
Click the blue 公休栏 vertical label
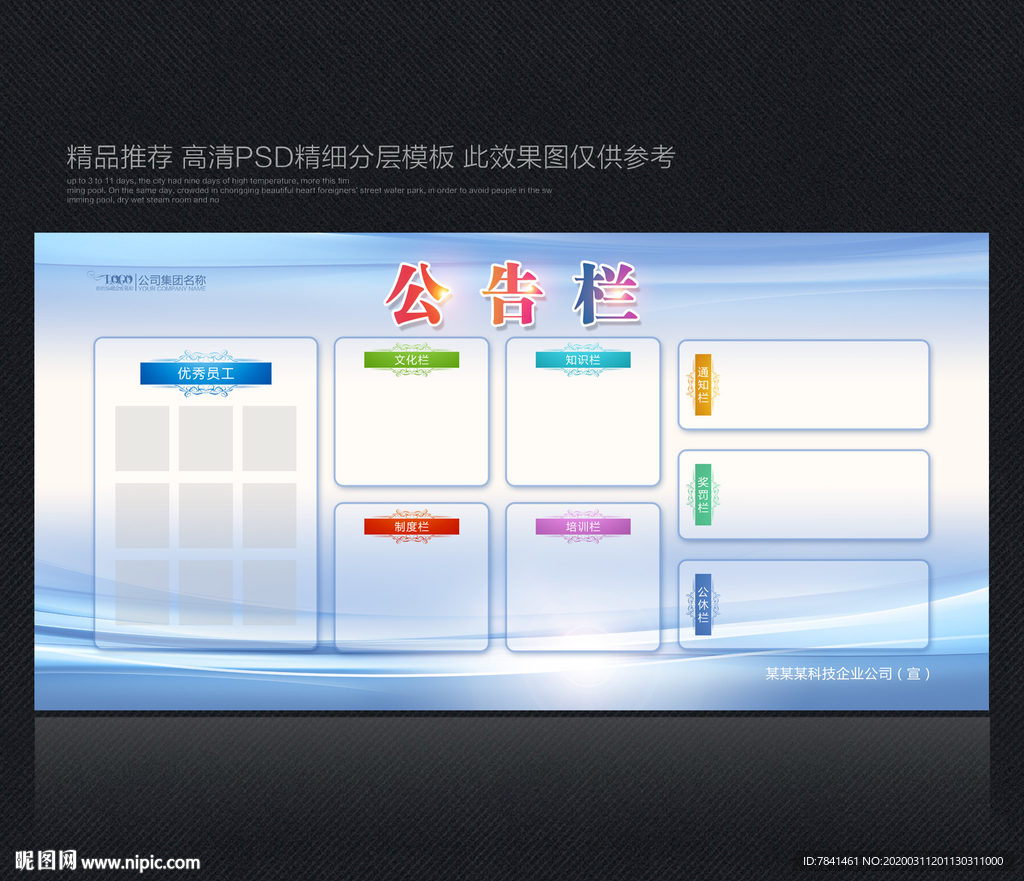click(x=703, y=604)
